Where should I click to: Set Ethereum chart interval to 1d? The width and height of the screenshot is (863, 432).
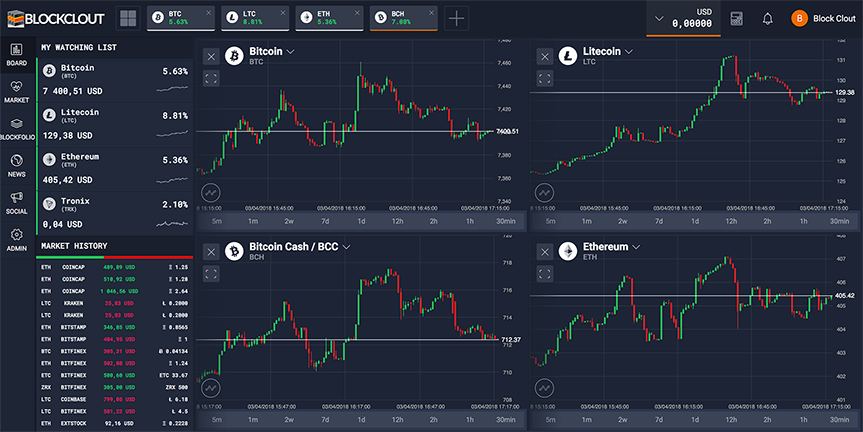pyautogui.click(x=695, y=420)
